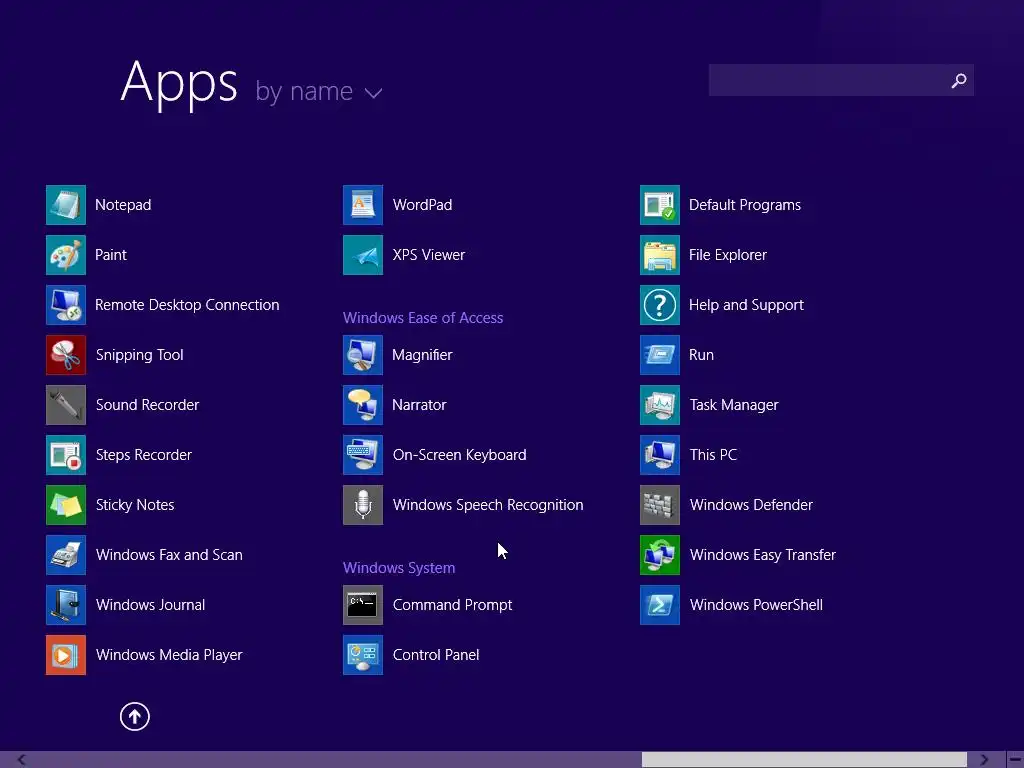The image size is (1024, 768).
Task: Launch Steps Recorder icon
Action: pyautogui.click(x=66, y=455)
